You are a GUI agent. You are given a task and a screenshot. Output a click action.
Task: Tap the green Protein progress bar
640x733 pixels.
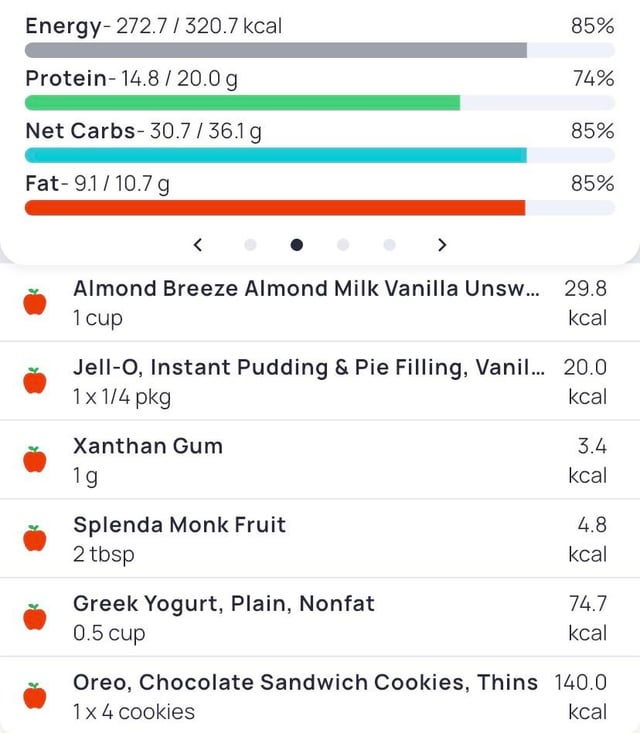point(242,103)
